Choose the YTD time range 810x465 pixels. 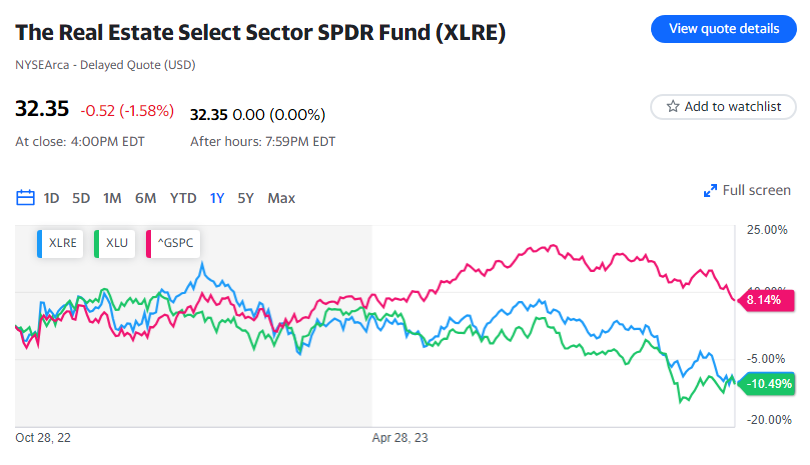tap(183, 198)
